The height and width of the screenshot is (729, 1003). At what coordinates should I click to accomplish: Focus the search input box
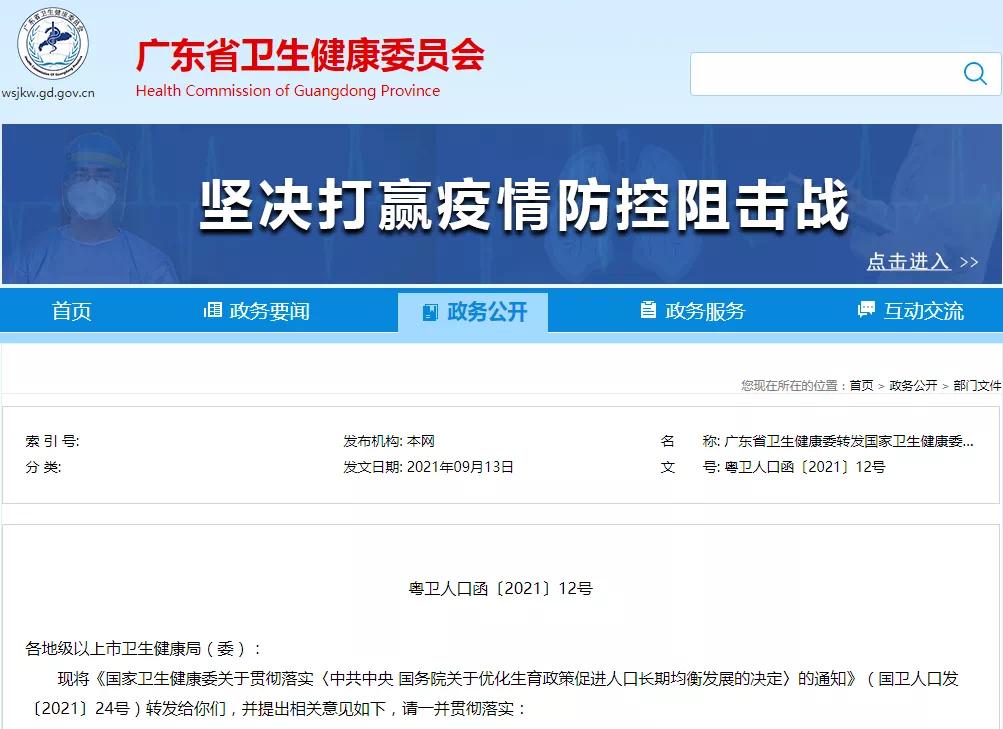click(x=820, y=74)
